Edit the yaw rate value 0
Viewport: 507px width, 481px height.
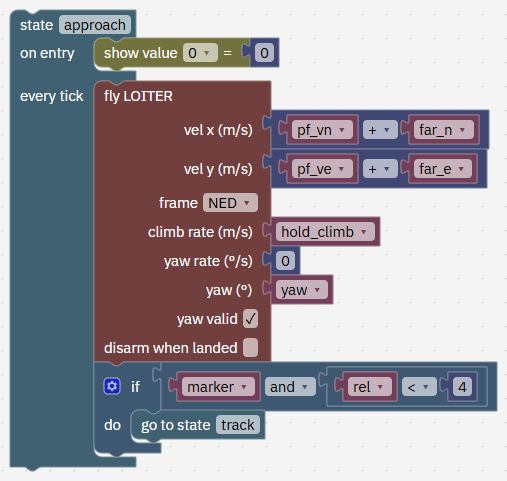click(285, 261)
